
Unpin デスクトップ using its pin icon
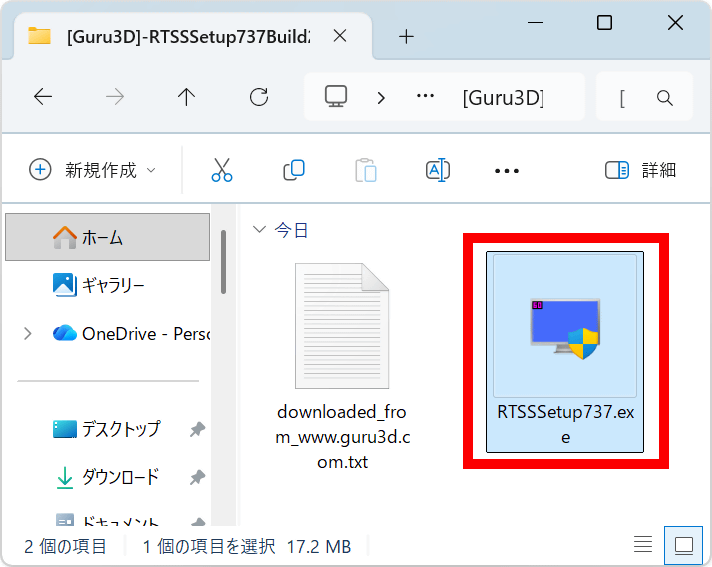pos(198,429)
